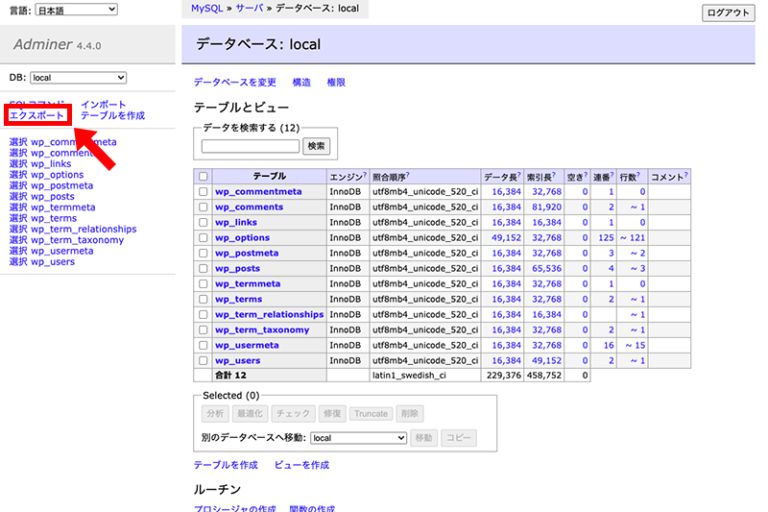Open wp_posts table link in table list
Viewport: 768px width, 512px height.
click(x=238, y=268)
